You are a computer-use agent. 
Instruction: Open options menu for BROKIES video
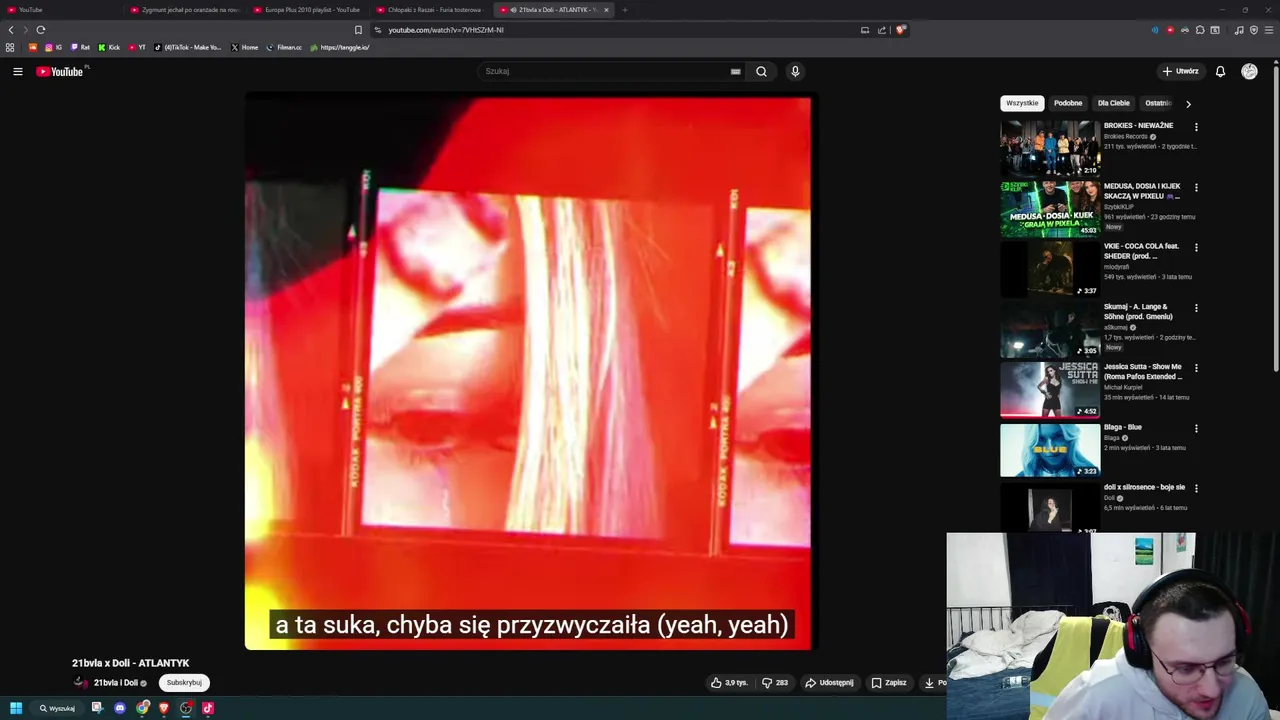tap(1196, 127)
